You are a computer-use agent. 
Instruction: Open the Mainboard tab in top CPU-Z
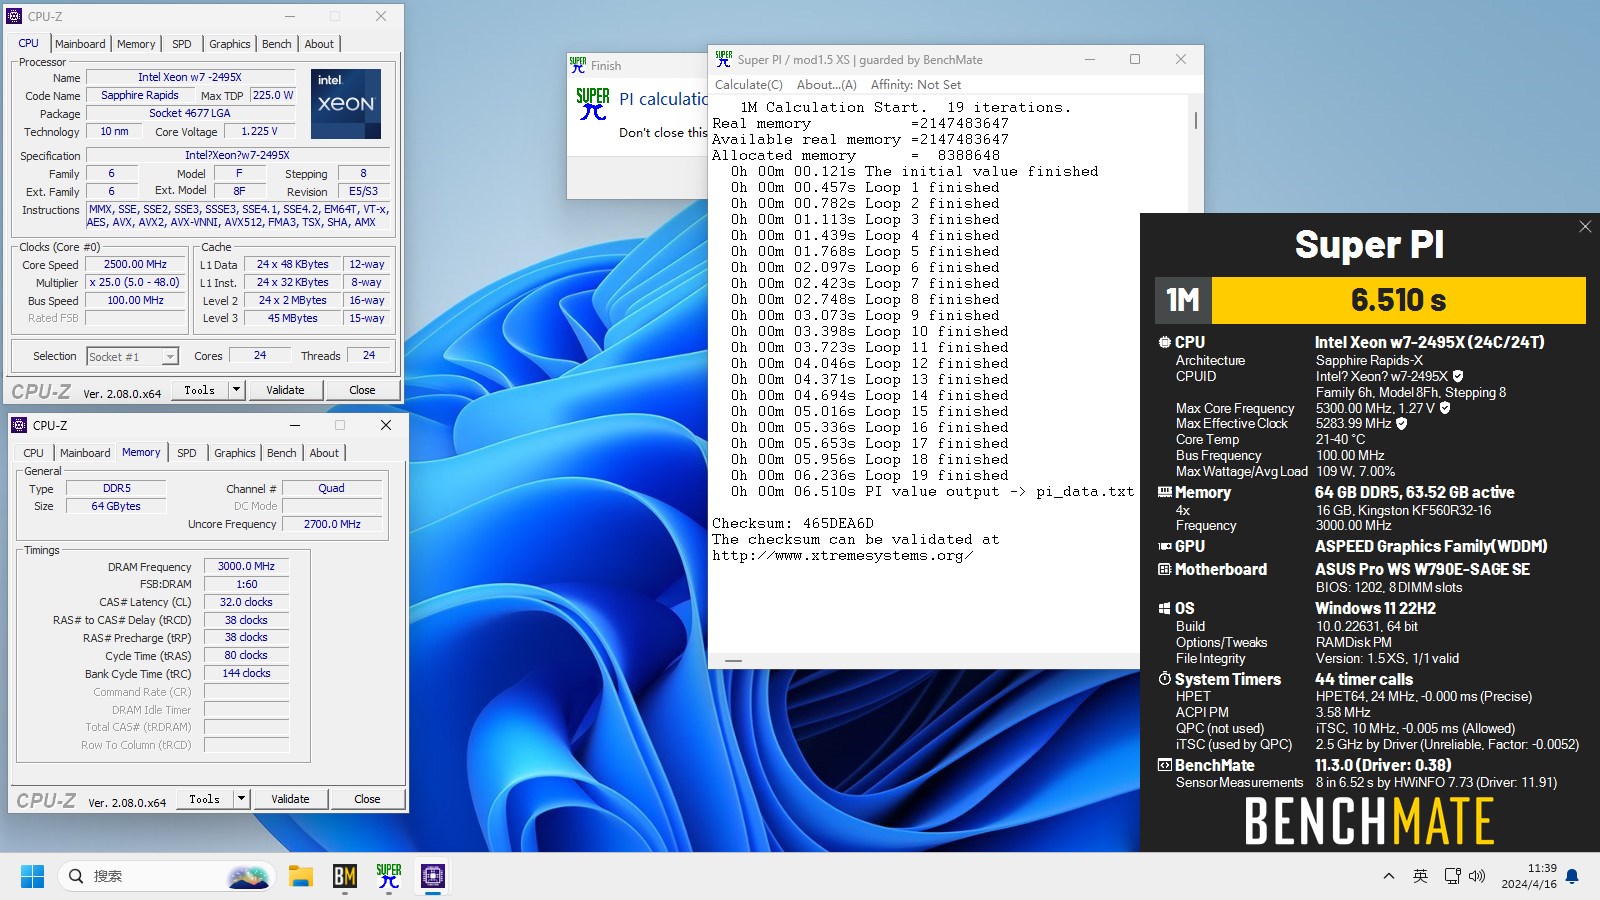point(80,44)
